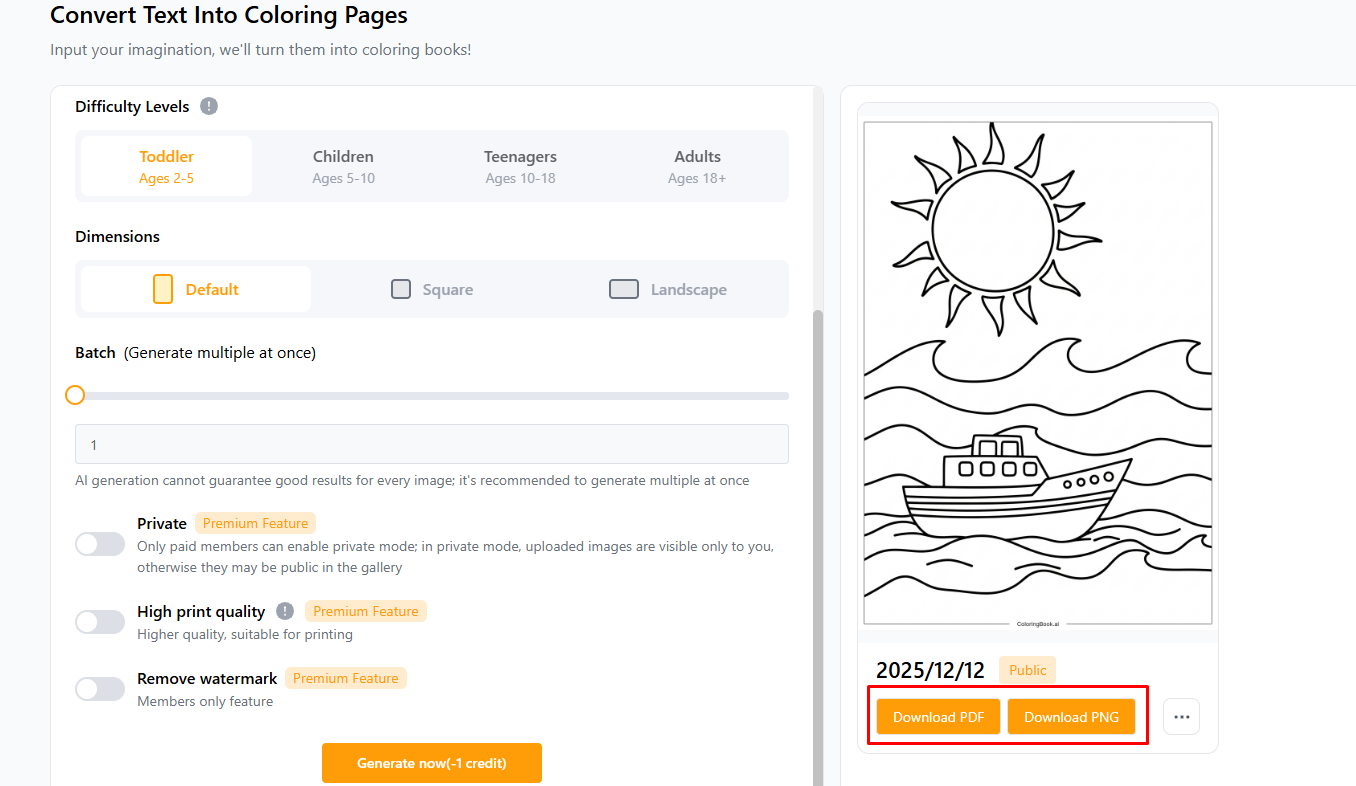Enable the Remove watermark toggle
Screen dimensions: 1356x786
(100, 689)
